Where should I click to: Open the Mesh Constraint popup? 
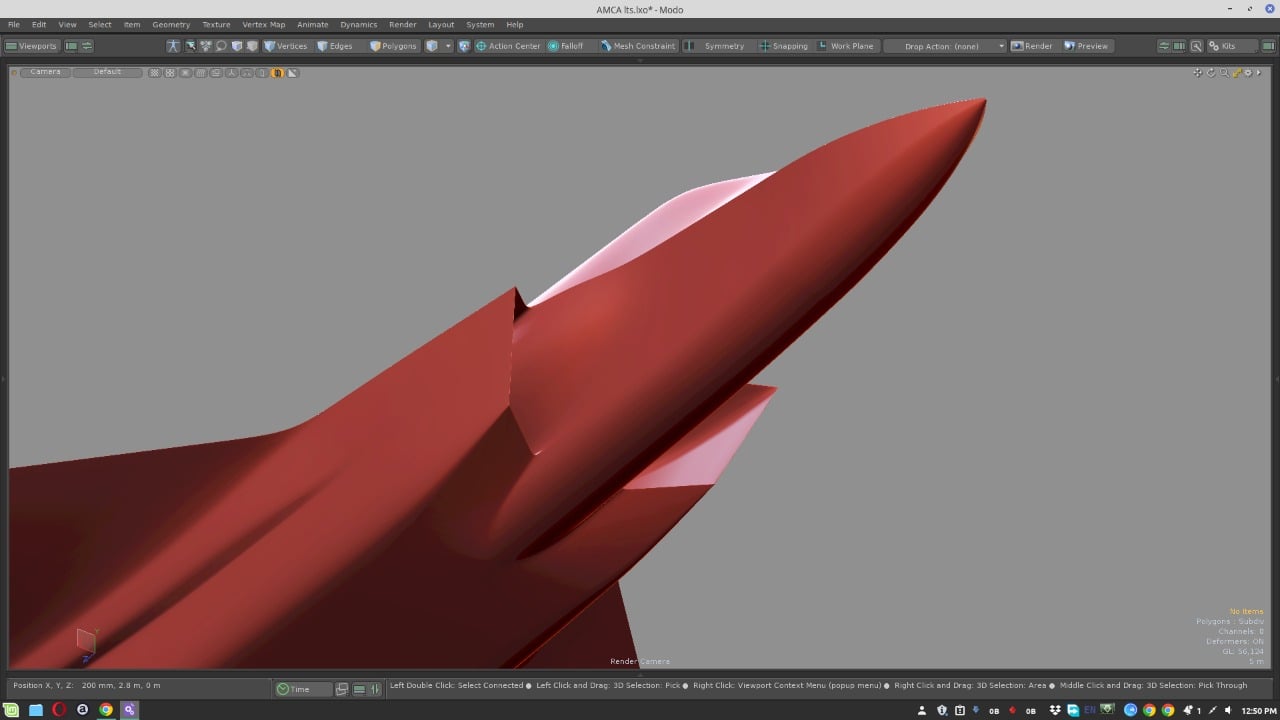pos(638,46)
